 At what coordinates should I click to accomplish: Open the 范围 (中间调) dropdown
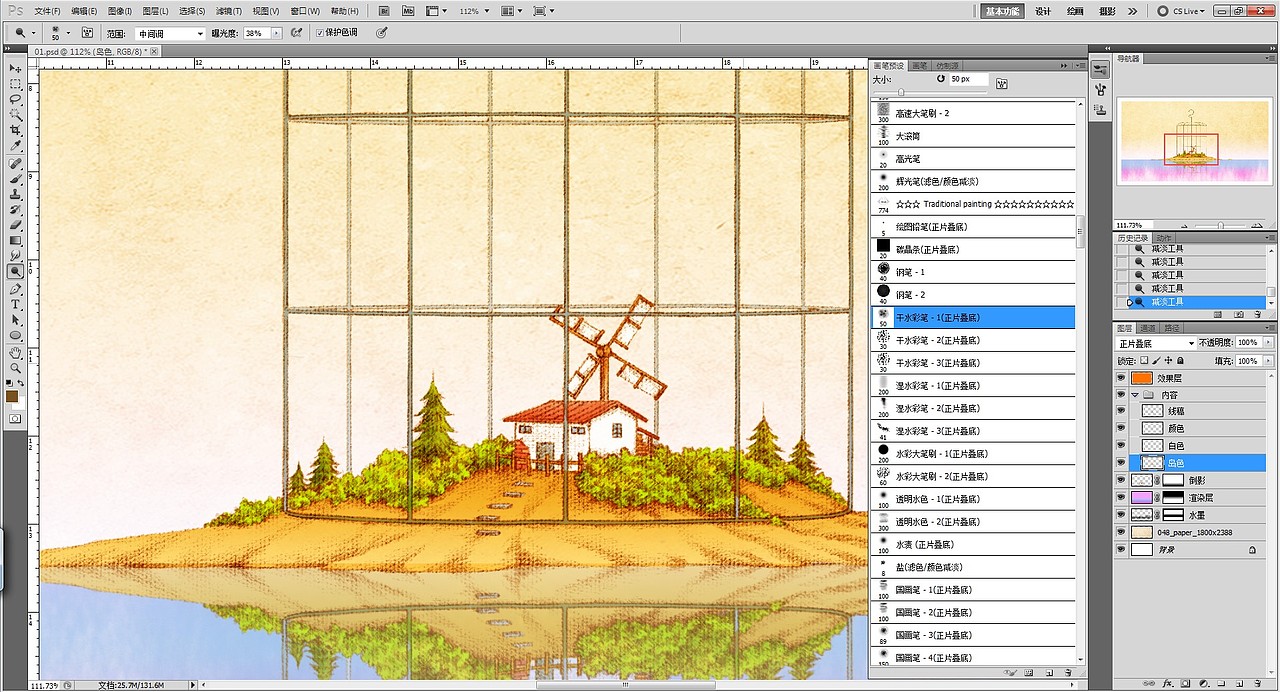pyautogui.click(x=170, y=33)
